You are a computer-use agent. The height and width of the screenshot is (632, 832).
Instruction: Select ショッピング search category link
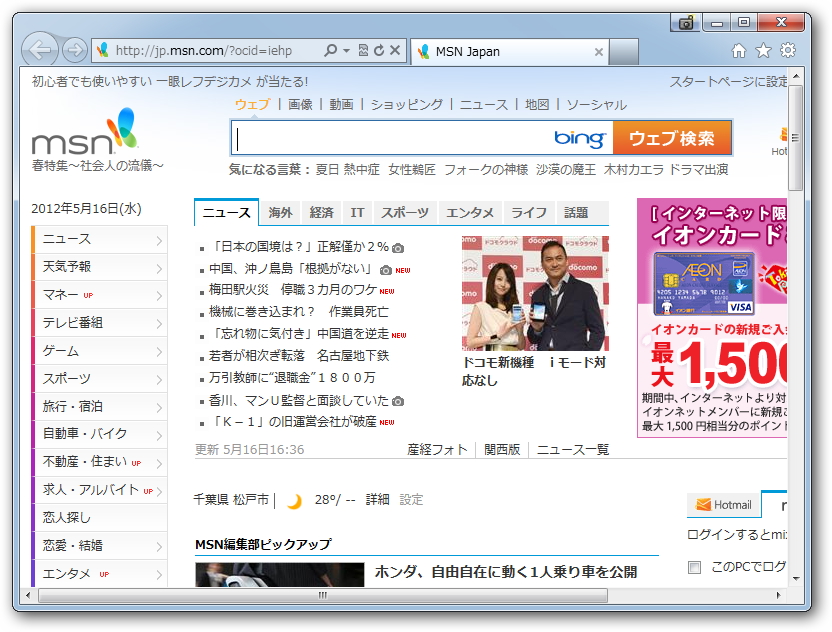[406, 105]
